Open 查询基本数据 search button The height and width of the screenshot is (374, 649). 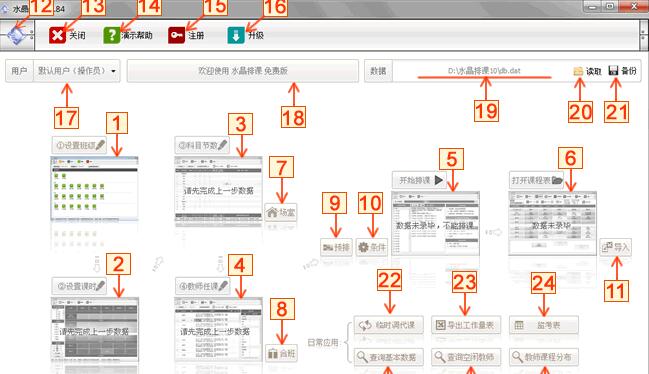coord(389,357)
